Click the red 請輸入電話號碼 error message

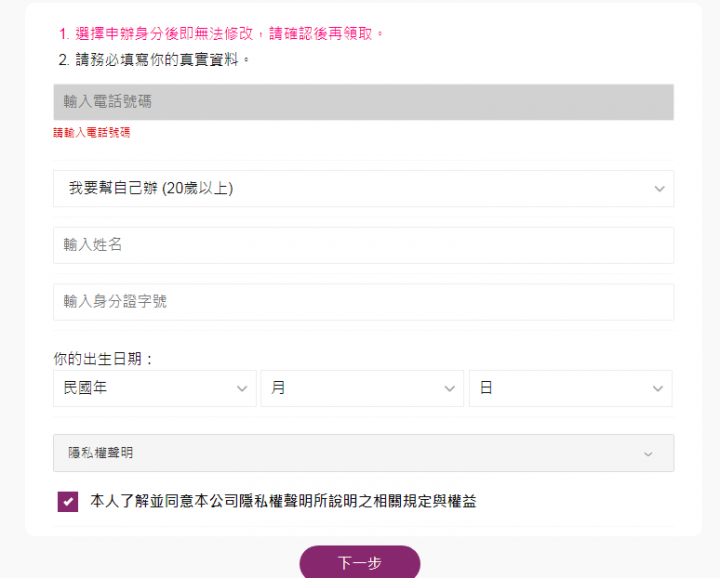click(x=92, y=133)
